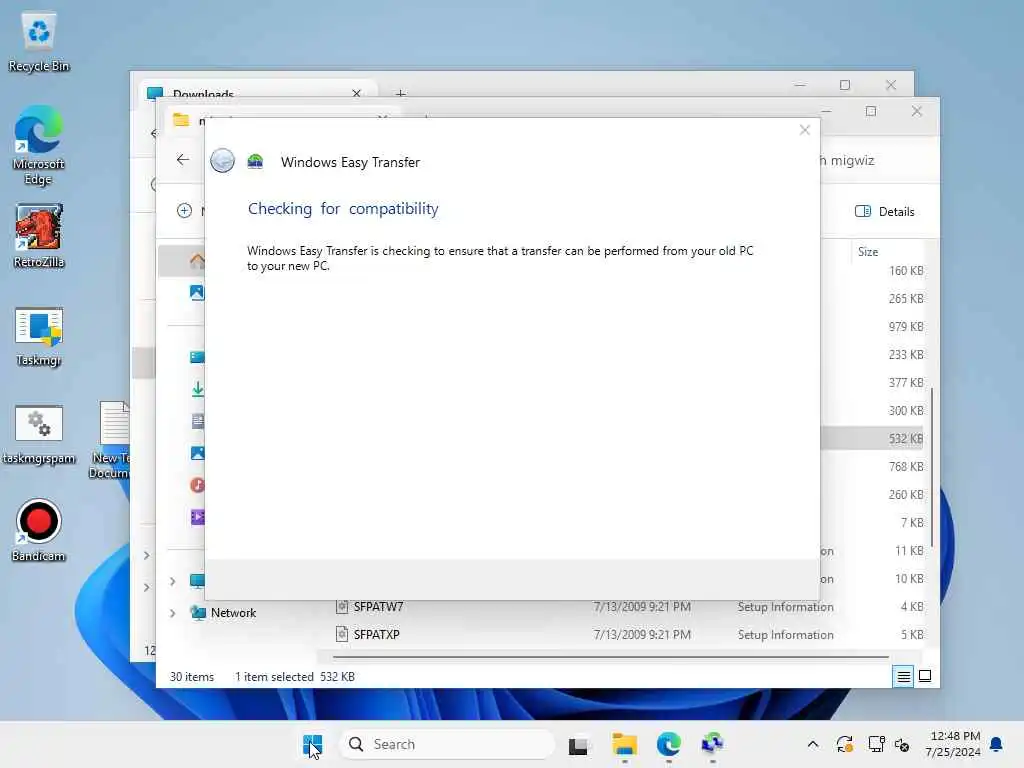Click the Music icon in sidebar
This screenshot has width=1024, height=768.
pyautogui.click(x=197, y=485)
